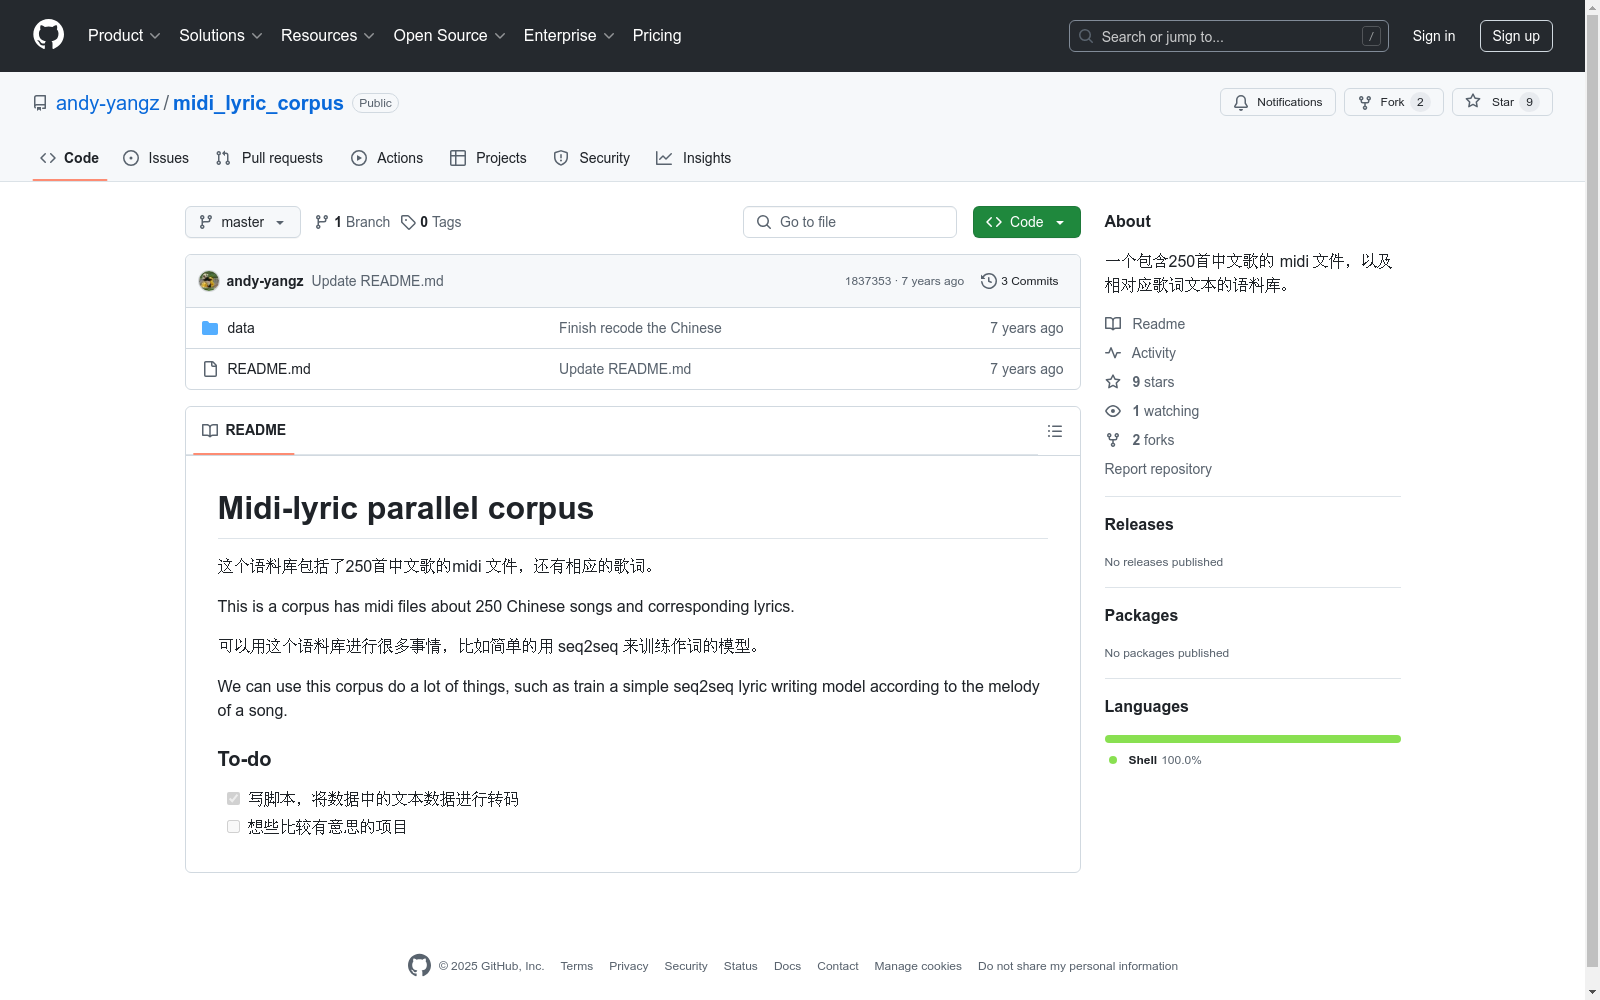Click the andy-yangz avatar in commit row
1600x1000 pixels.
click(x=209, y=281)
